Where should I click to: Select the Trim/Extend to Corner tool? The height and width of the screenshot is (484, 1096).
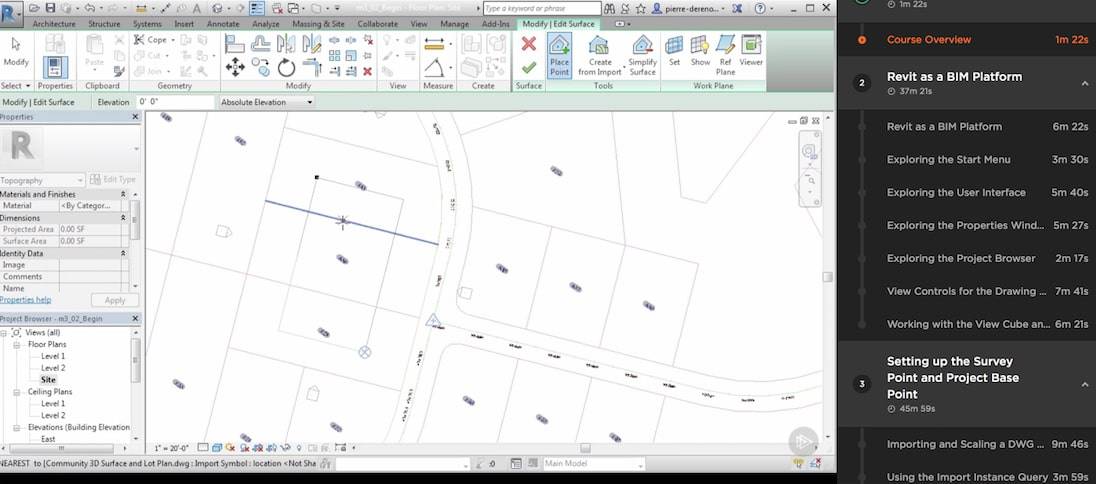click(312, 68)
